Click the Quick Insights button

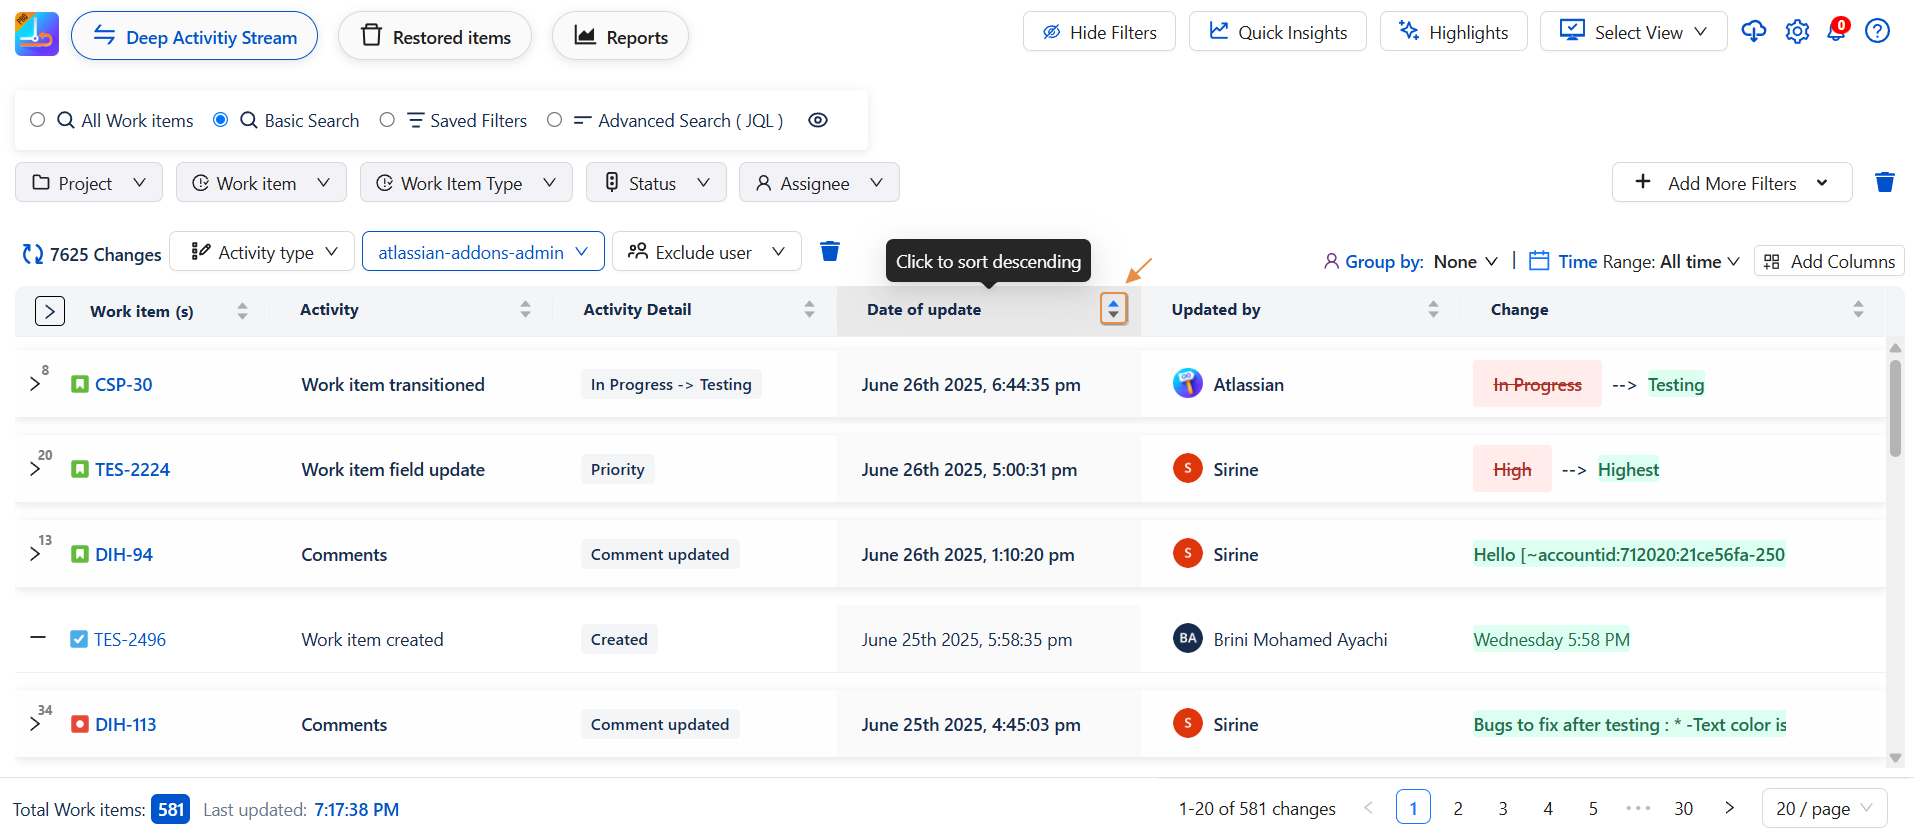[x=1277, y=32]
